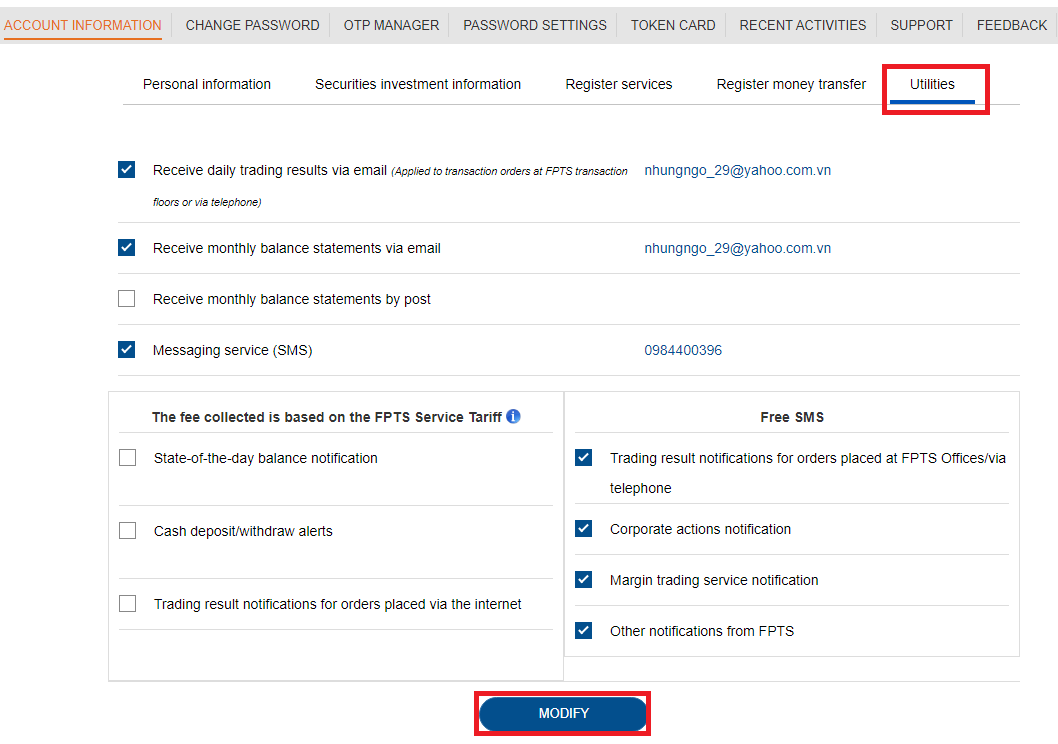Toggle Margin trading service notification checkbox
1058x744 pixels.
point(584,579)
